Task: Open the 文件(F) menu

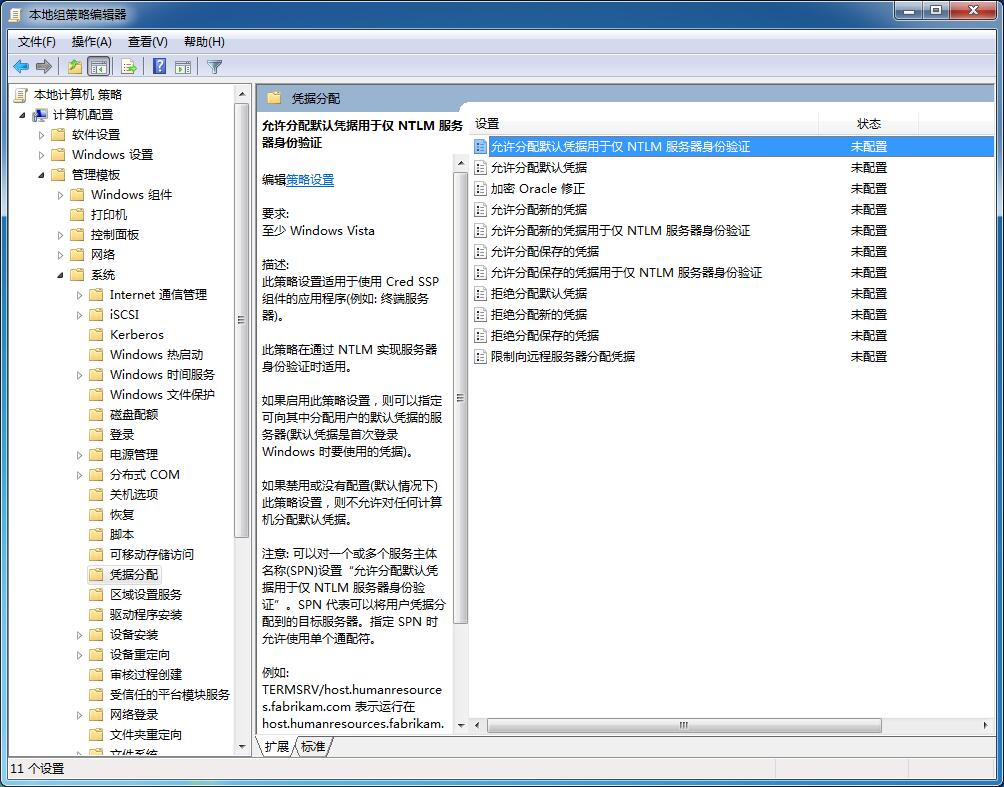Action: coord(36,42)
